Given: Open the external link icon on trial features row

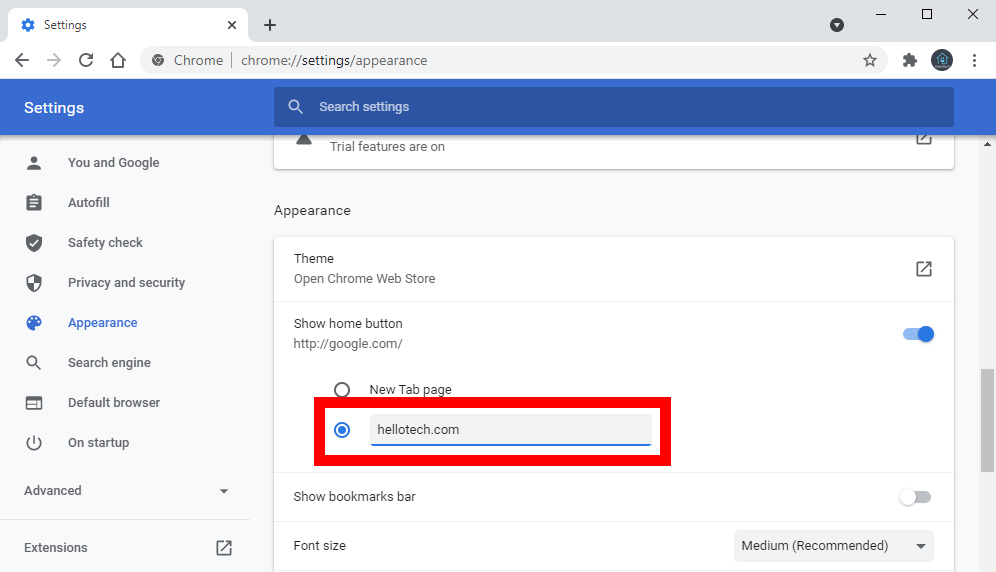Looking at the screenshot, I should click(x=924, y=139).
